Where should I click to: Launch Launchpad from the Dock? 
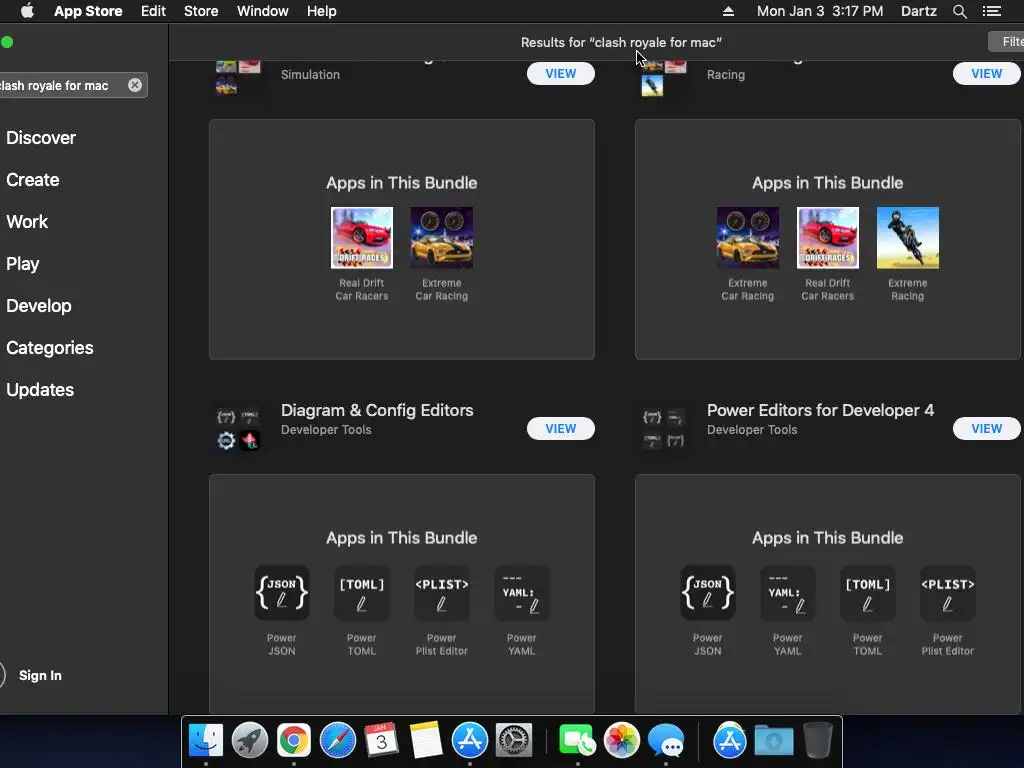[249, 741]
